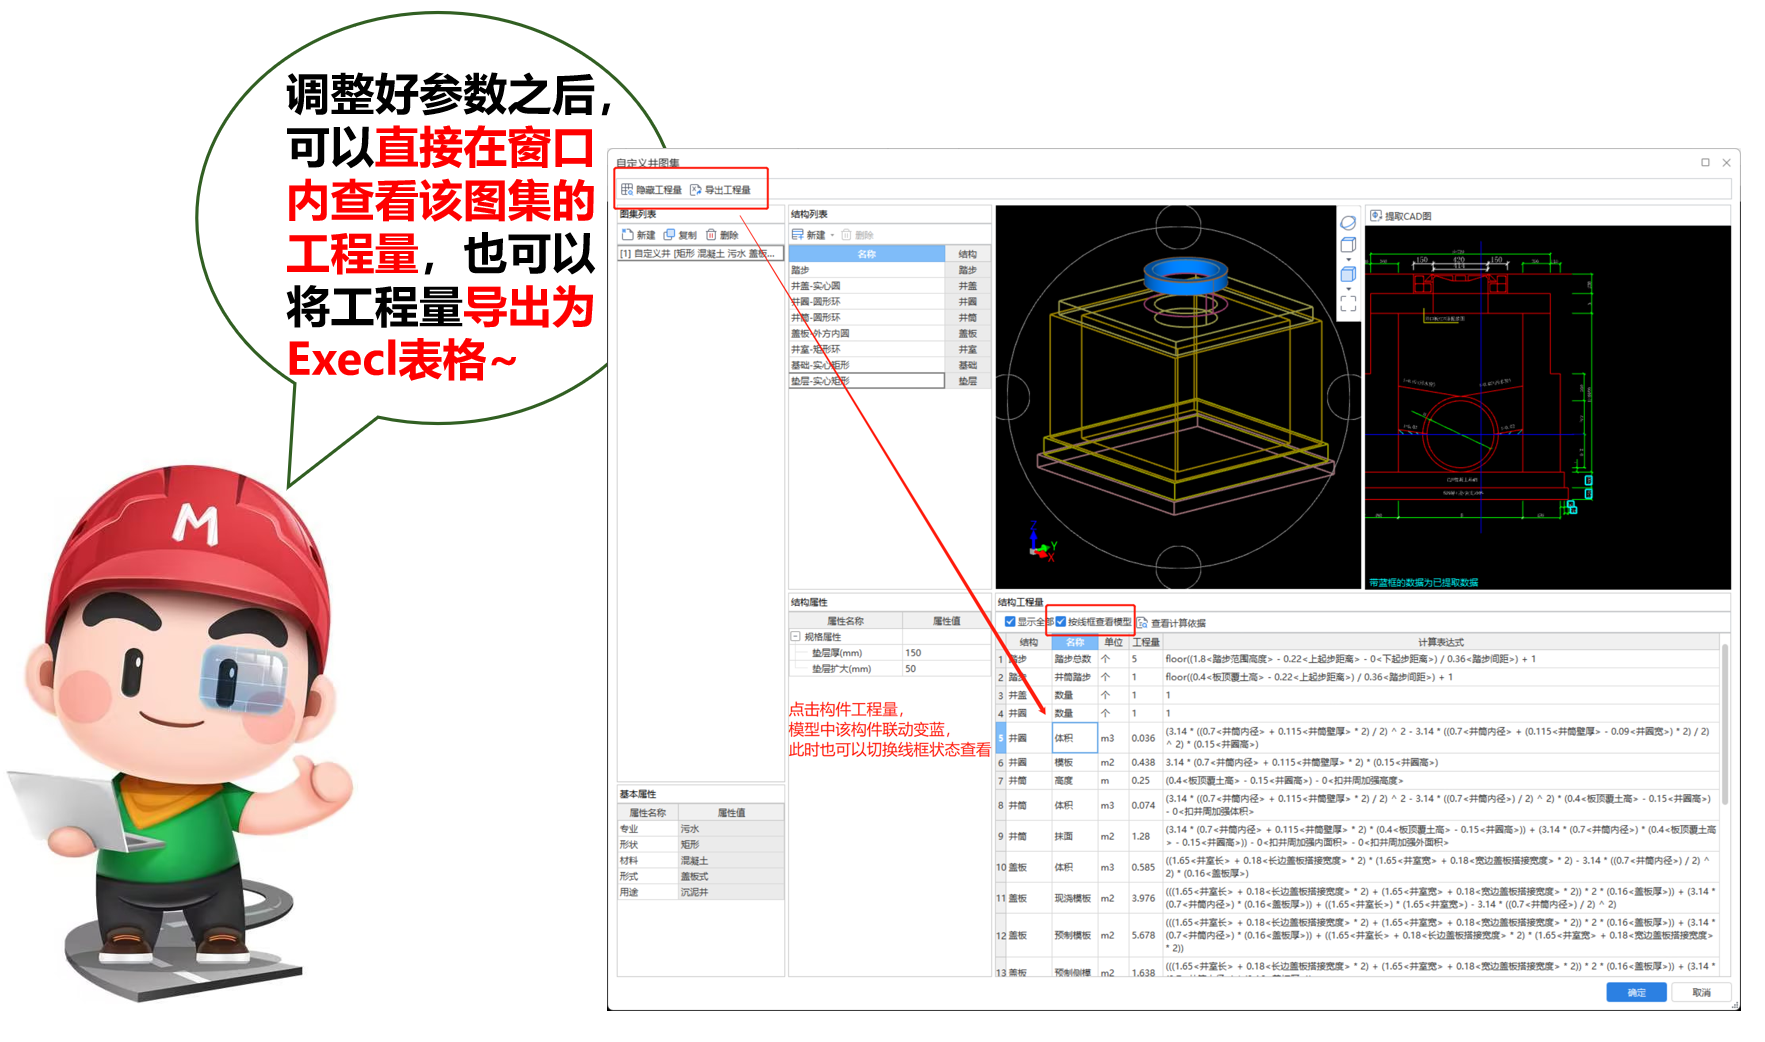Open the dropdown arrow next to 结构列表 新建
Screen dimensions: 1765x1042
(832, 236)
